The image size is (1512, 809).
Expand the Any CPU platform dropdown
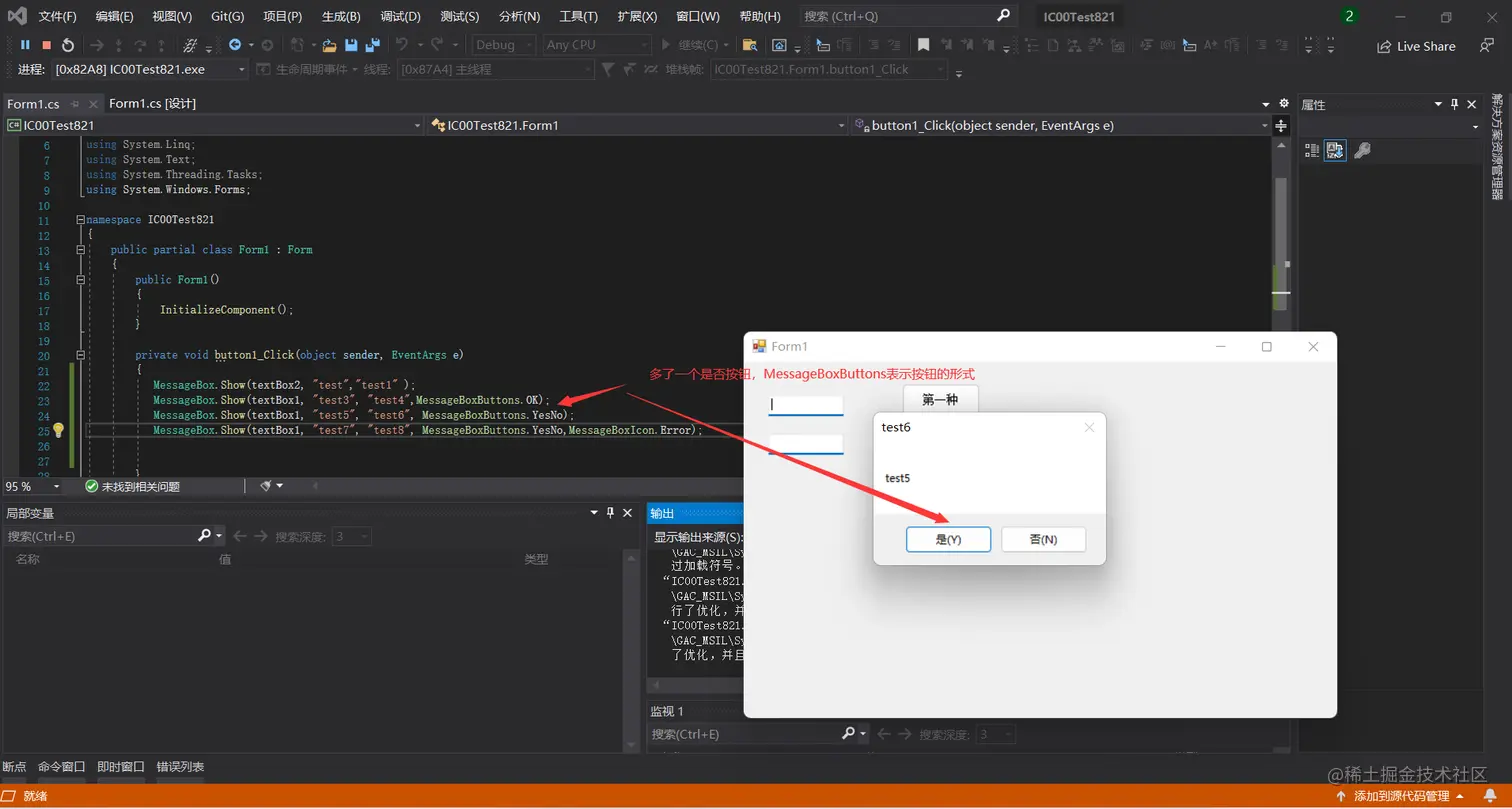[595, 45]
